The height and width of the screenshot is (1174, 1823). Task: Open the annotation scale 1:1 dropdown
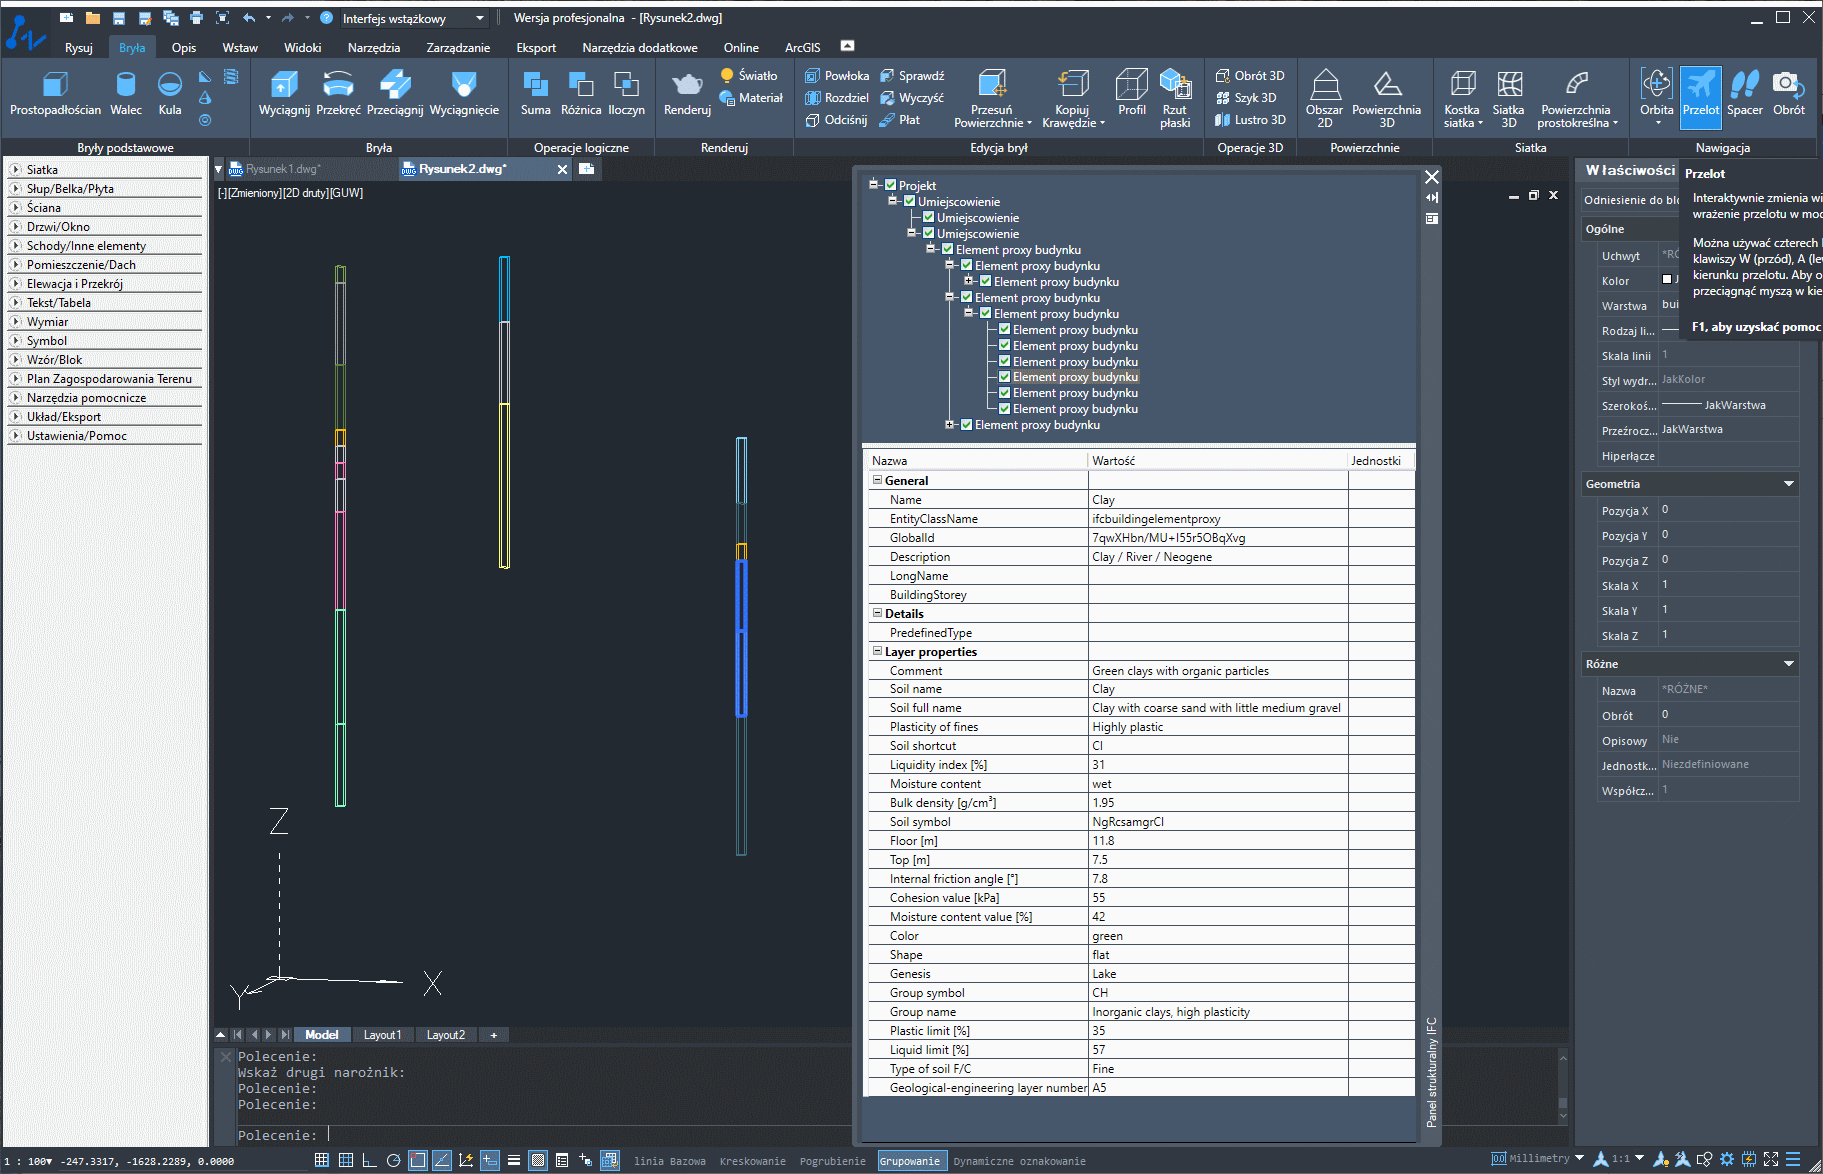click(1639, 1158)
